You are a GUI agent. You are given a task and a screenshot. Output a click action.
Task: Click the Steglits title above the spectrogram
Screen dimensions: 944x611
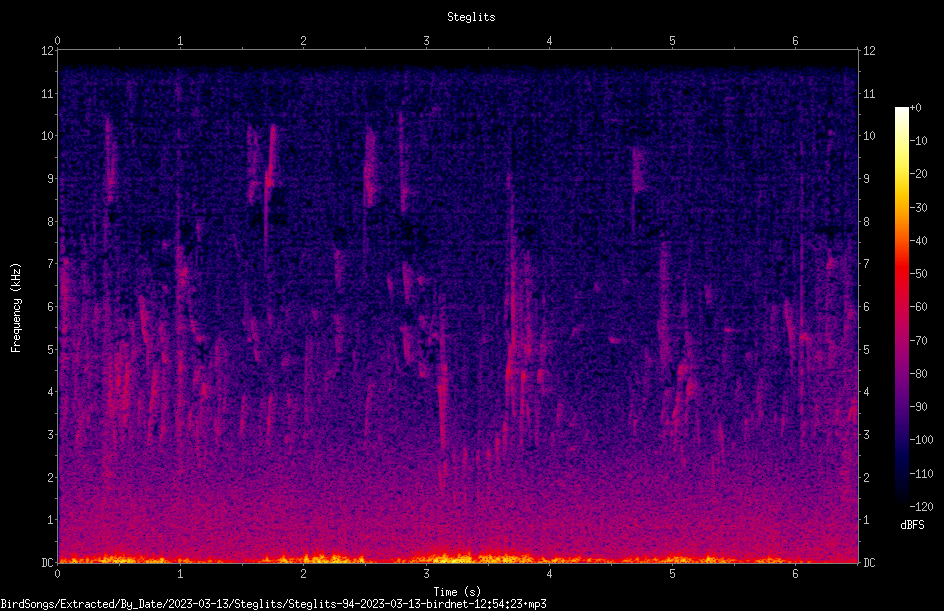(471, 17)
